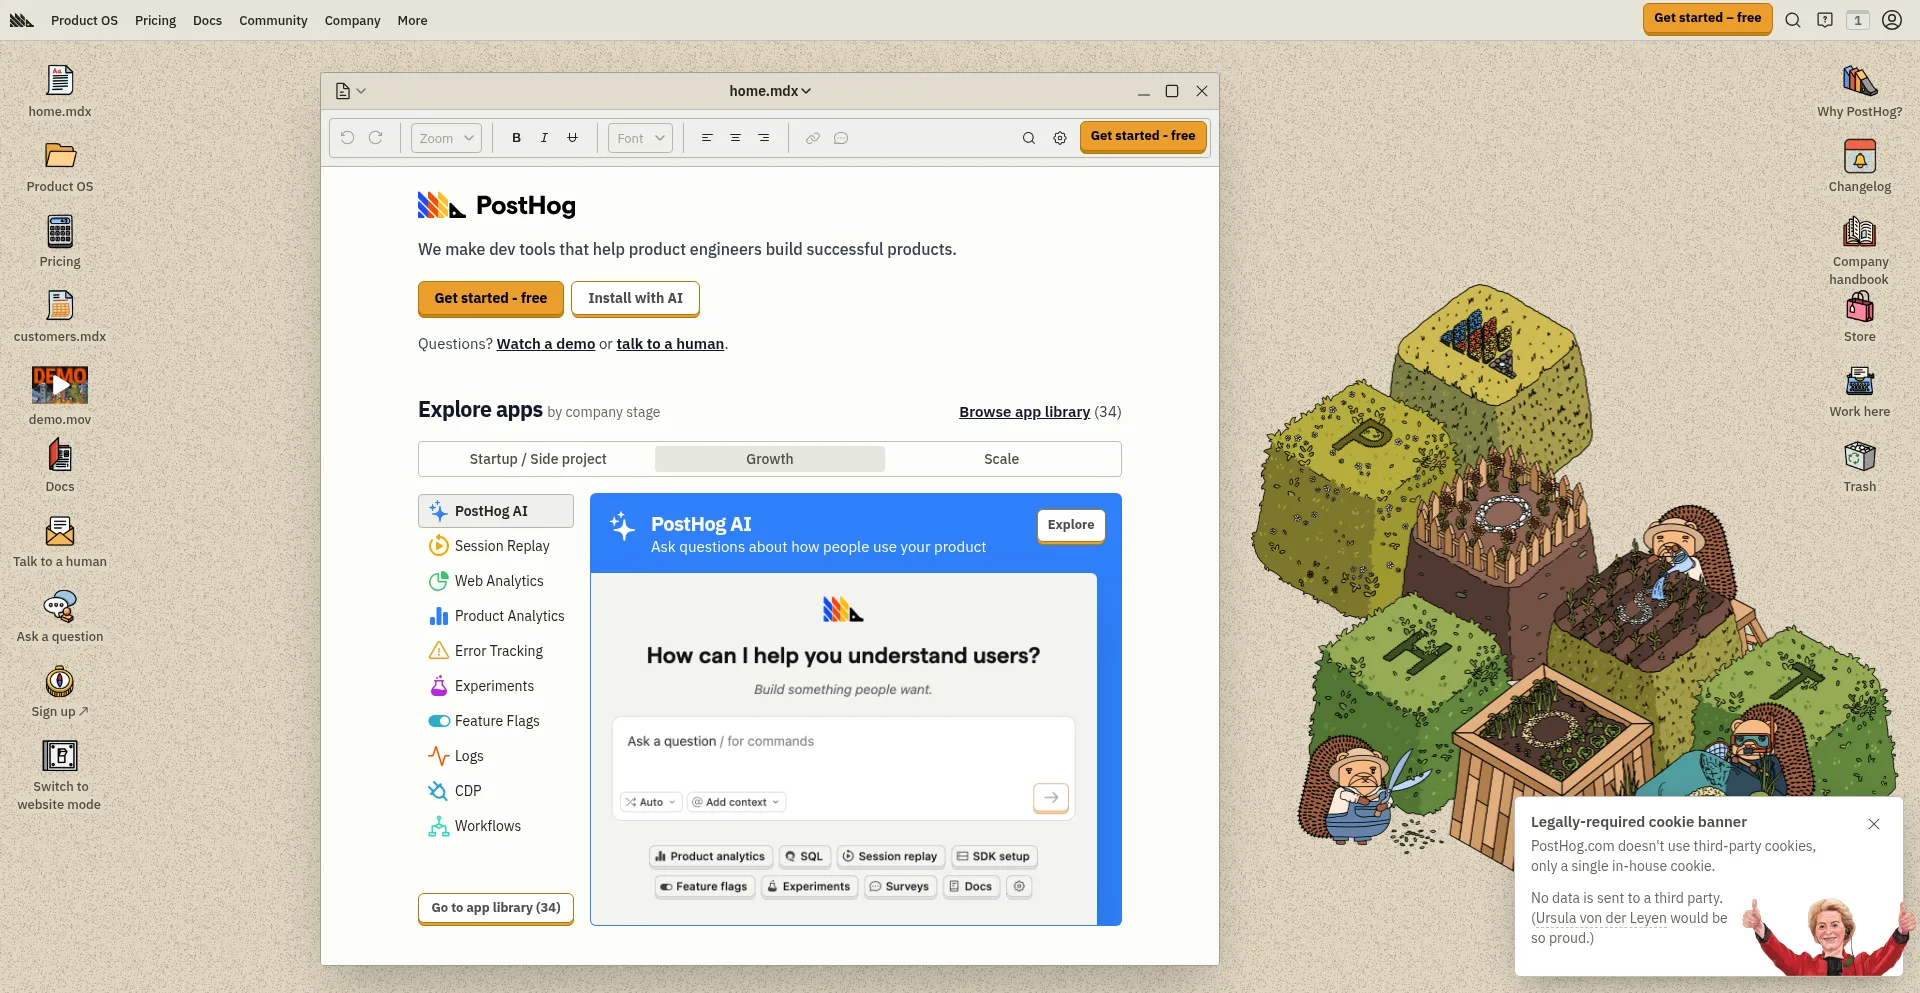Click the send arrow button
1920x993 pixels.
(x=1051, y=798)
